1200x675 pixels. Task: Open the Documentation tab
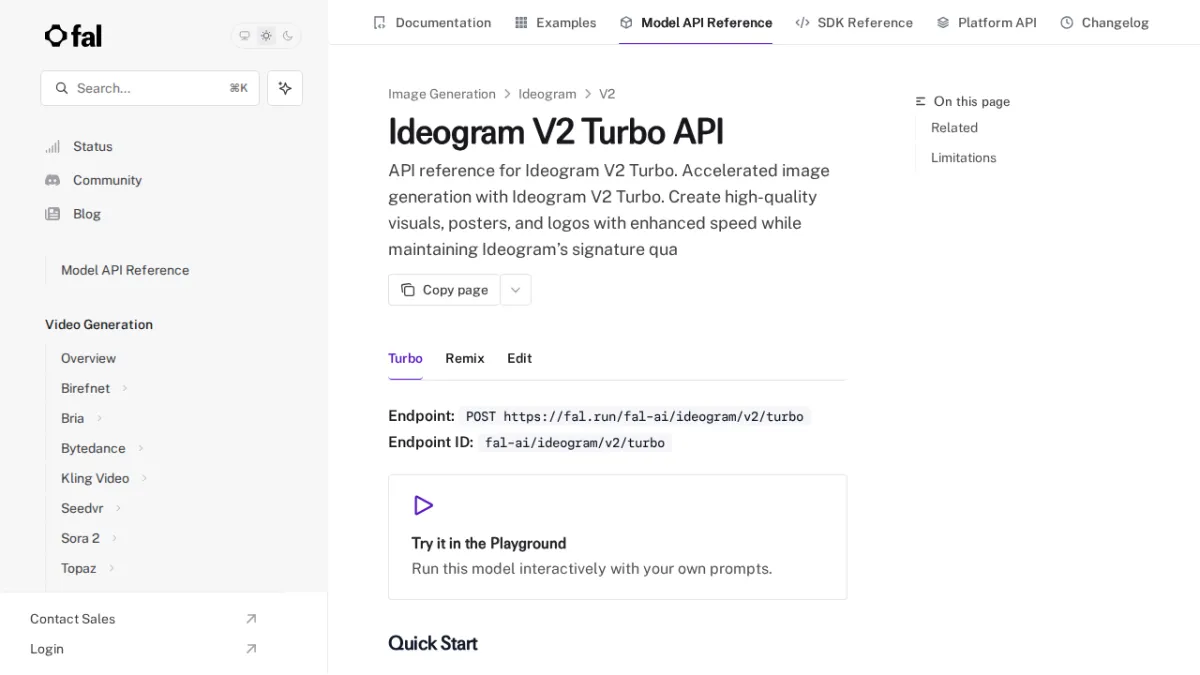(432, 22)
